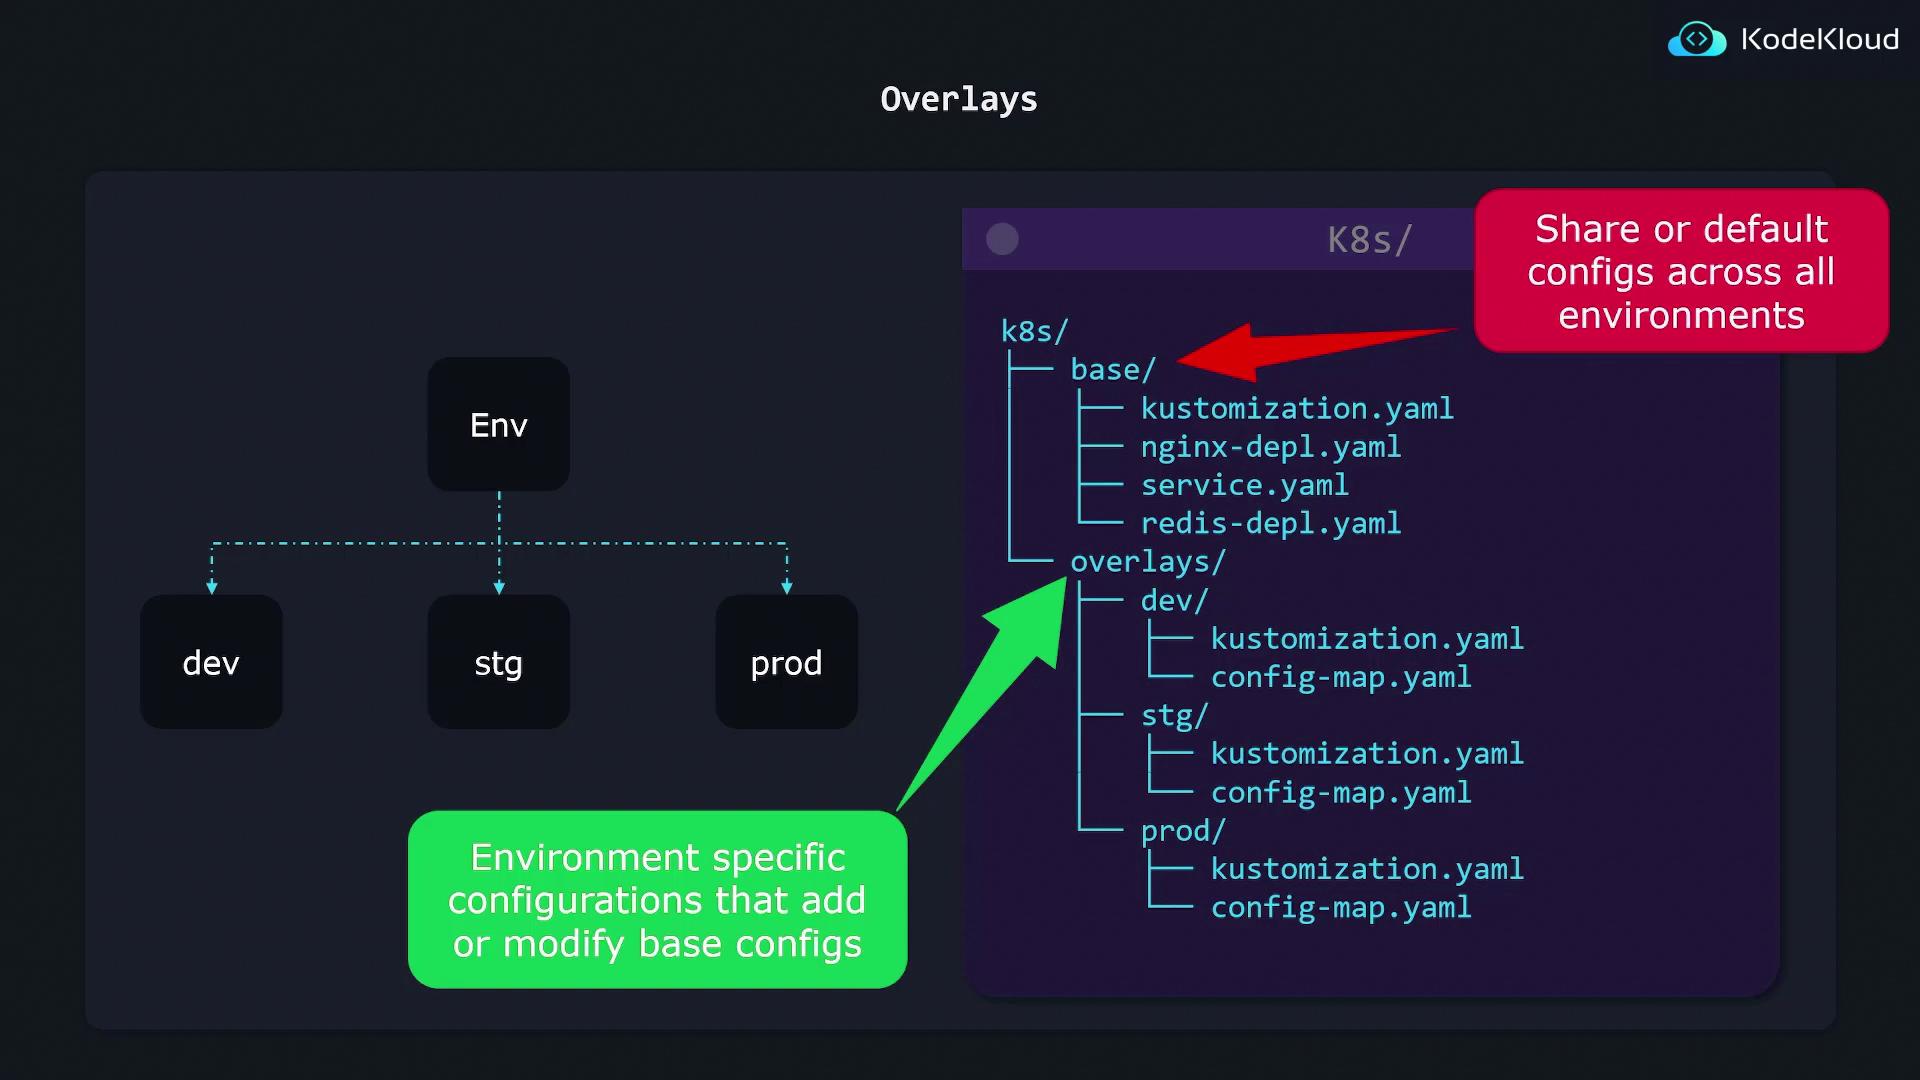Click the K8s/ window title text
This screenshot has width=1920, height=1080.
[1369, 240]
